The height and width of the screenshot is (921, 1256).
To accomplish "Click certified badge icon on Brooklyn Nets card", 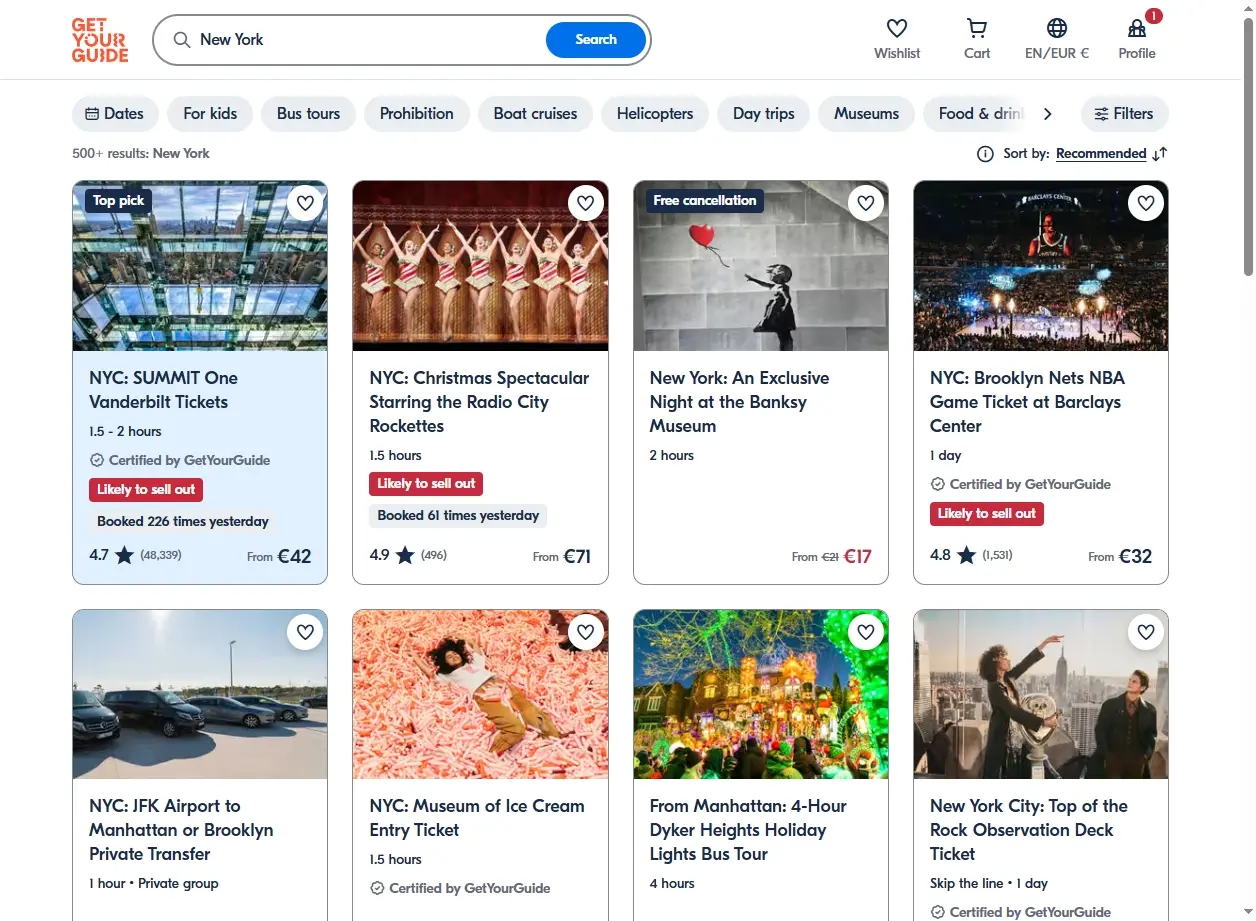I will click(x=937, y=485).
